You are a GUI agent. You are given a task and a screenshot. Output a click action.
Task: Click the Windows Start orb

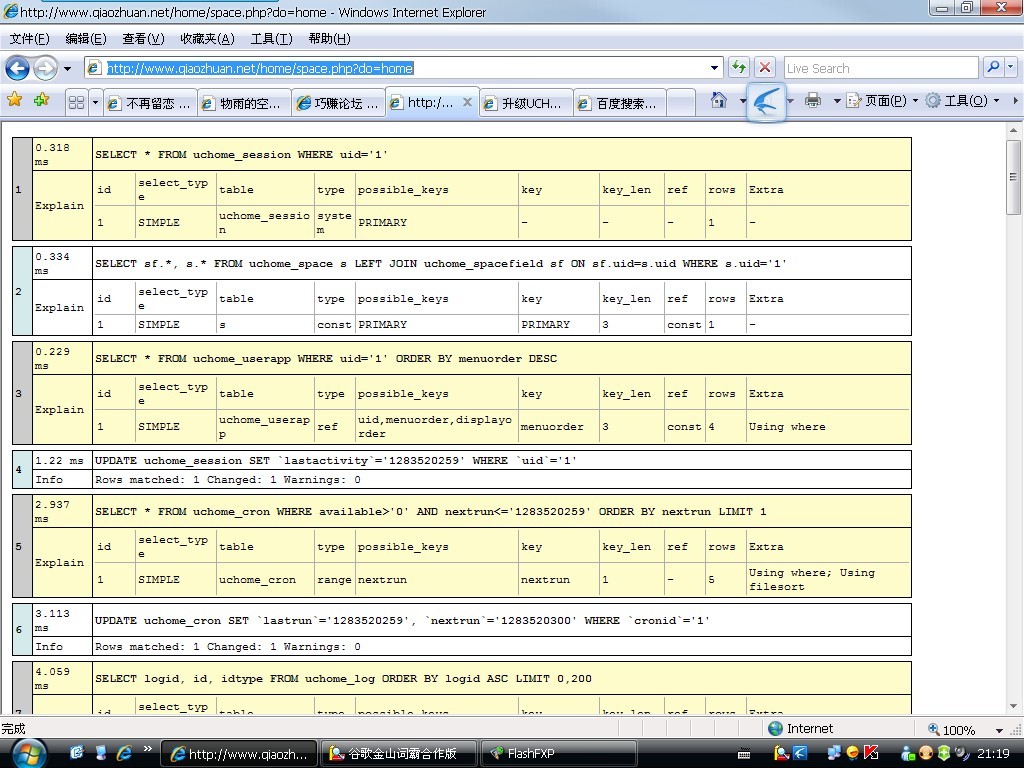pyautogui.click(x=29, y=754)
